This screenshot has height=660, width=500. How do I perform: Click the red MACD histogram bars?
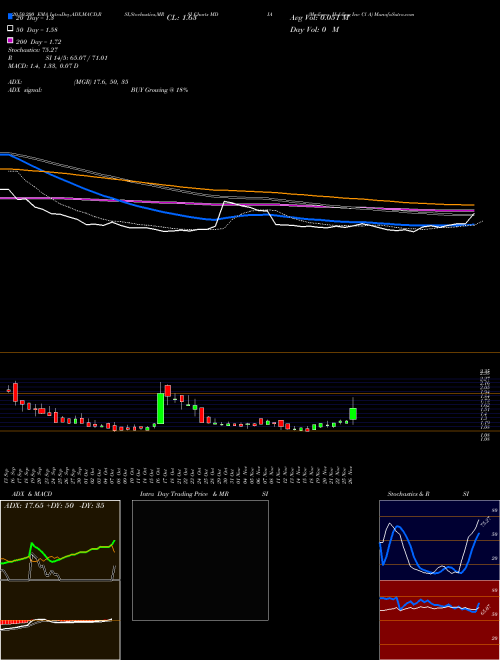(x=15, y=622)
